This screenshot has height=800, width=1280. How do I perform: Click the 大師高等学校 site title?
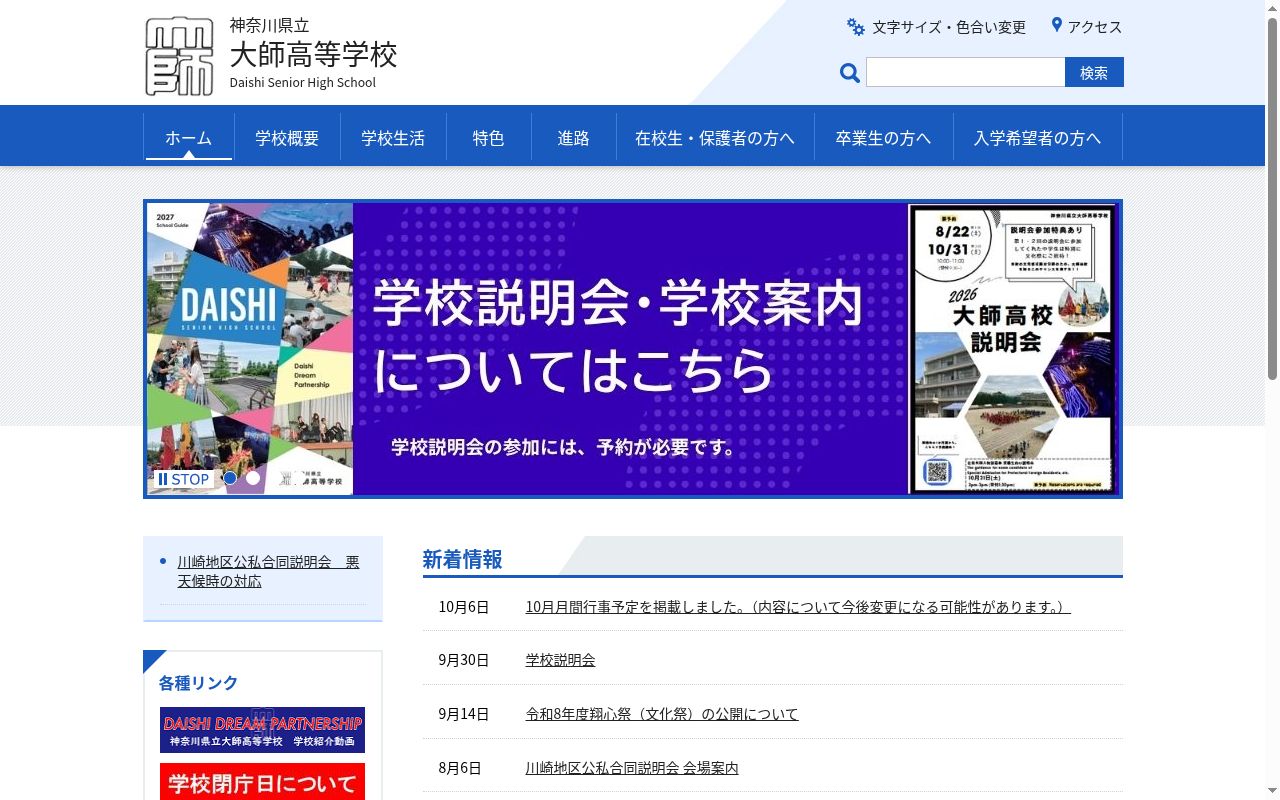tap(314, 54)
